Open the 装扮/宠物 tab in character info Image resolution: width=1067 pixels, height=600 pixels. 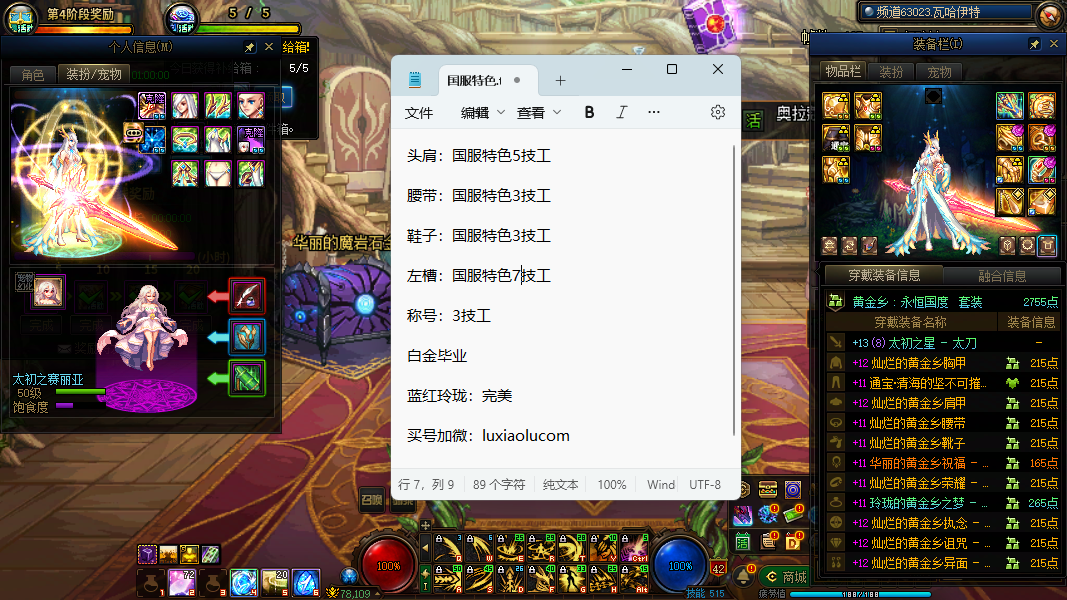(x=93, y=74)
